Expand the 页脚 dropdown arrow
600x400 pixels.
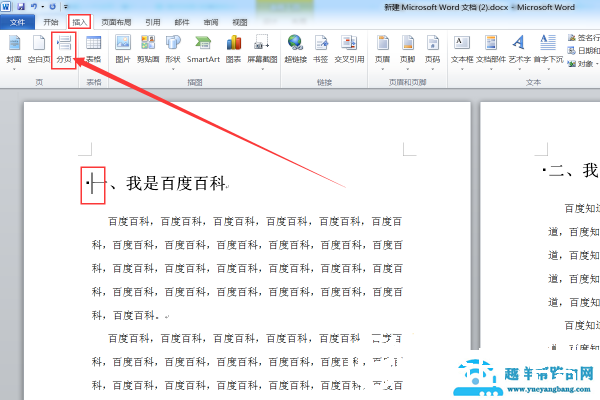click(408, 69)
